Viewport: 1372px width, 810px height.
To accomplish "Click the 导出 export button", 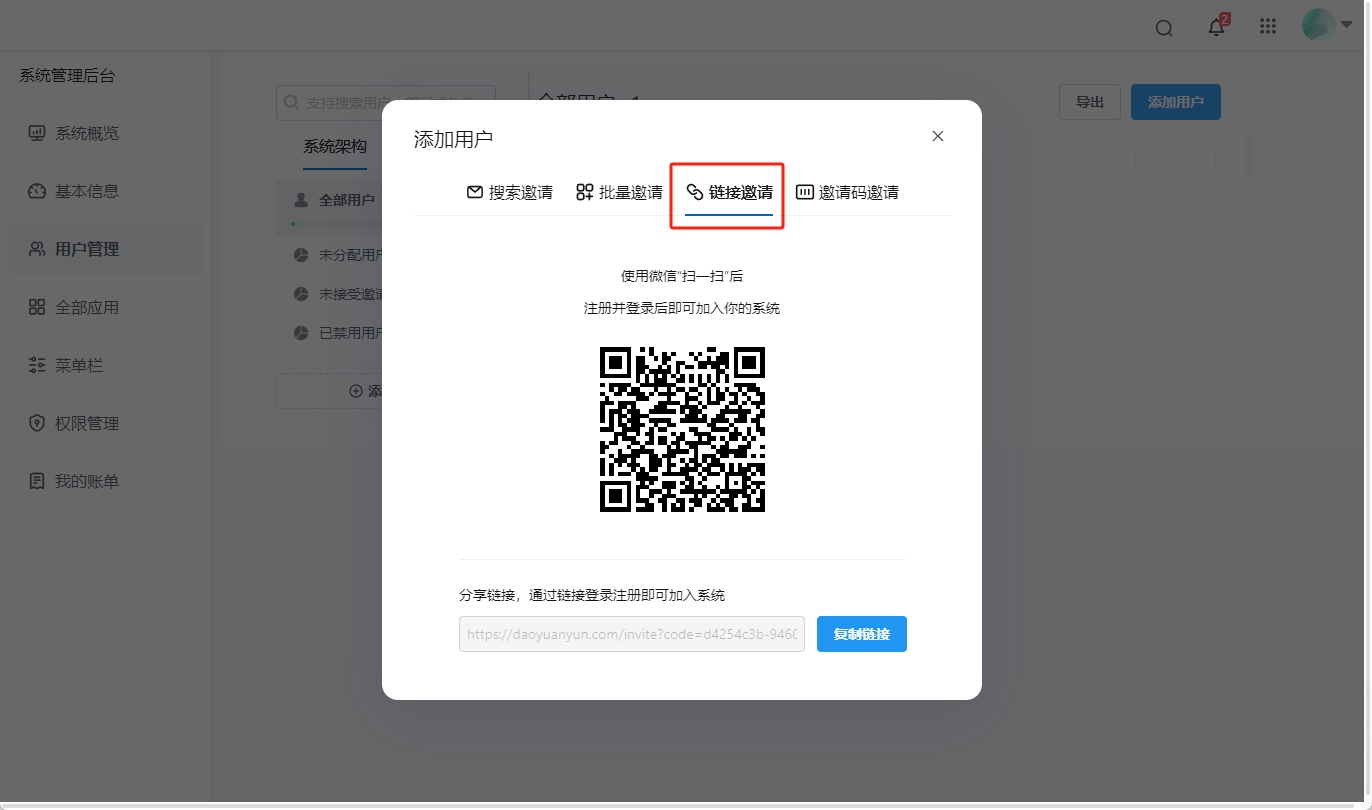I will tap(1089, 101).
